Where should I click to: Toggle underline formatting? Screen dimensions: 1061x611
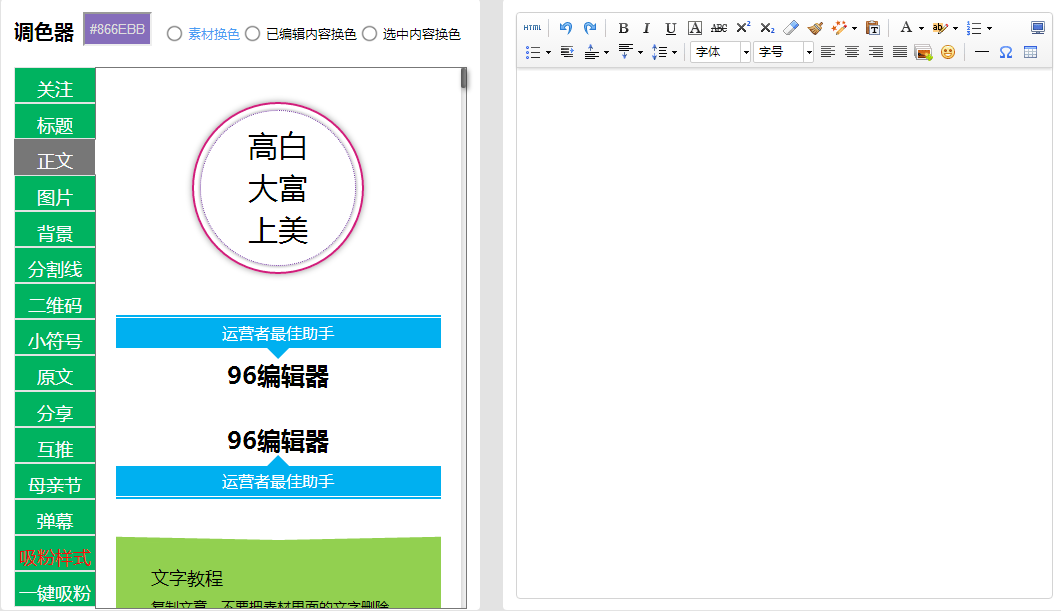click(x=671, y=28)
